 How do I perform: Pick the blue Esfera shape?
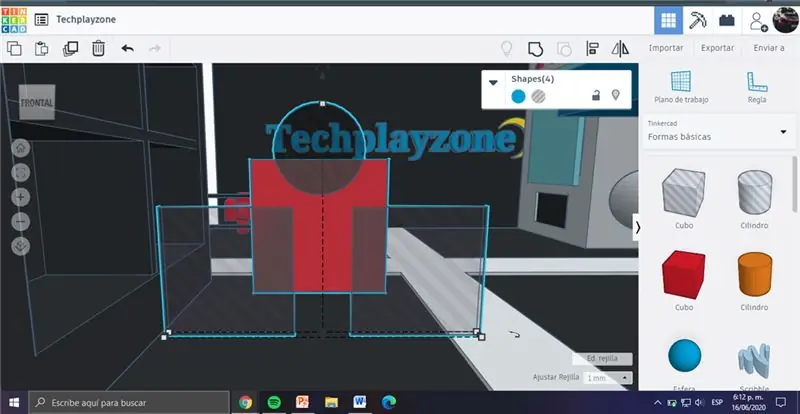[684, 356]
